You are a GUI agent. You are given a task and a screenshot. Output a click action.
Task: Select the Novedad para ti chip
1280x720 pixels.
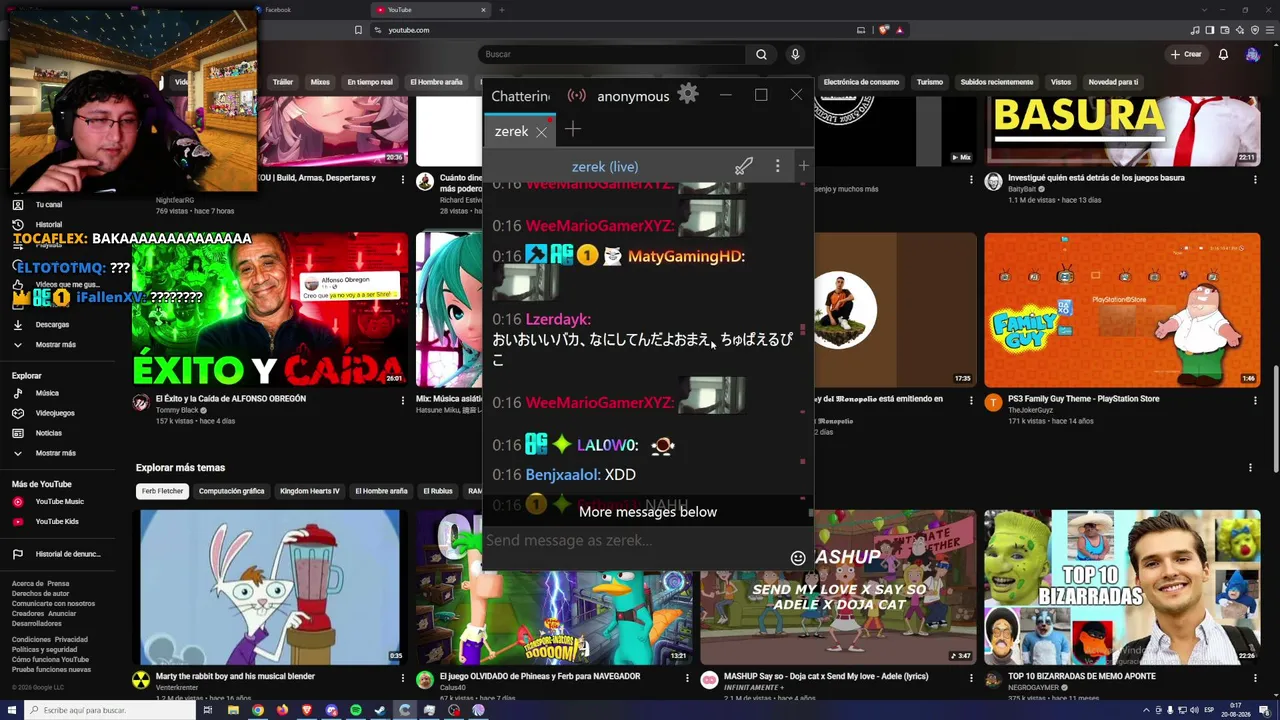(x=1113, y=82)
